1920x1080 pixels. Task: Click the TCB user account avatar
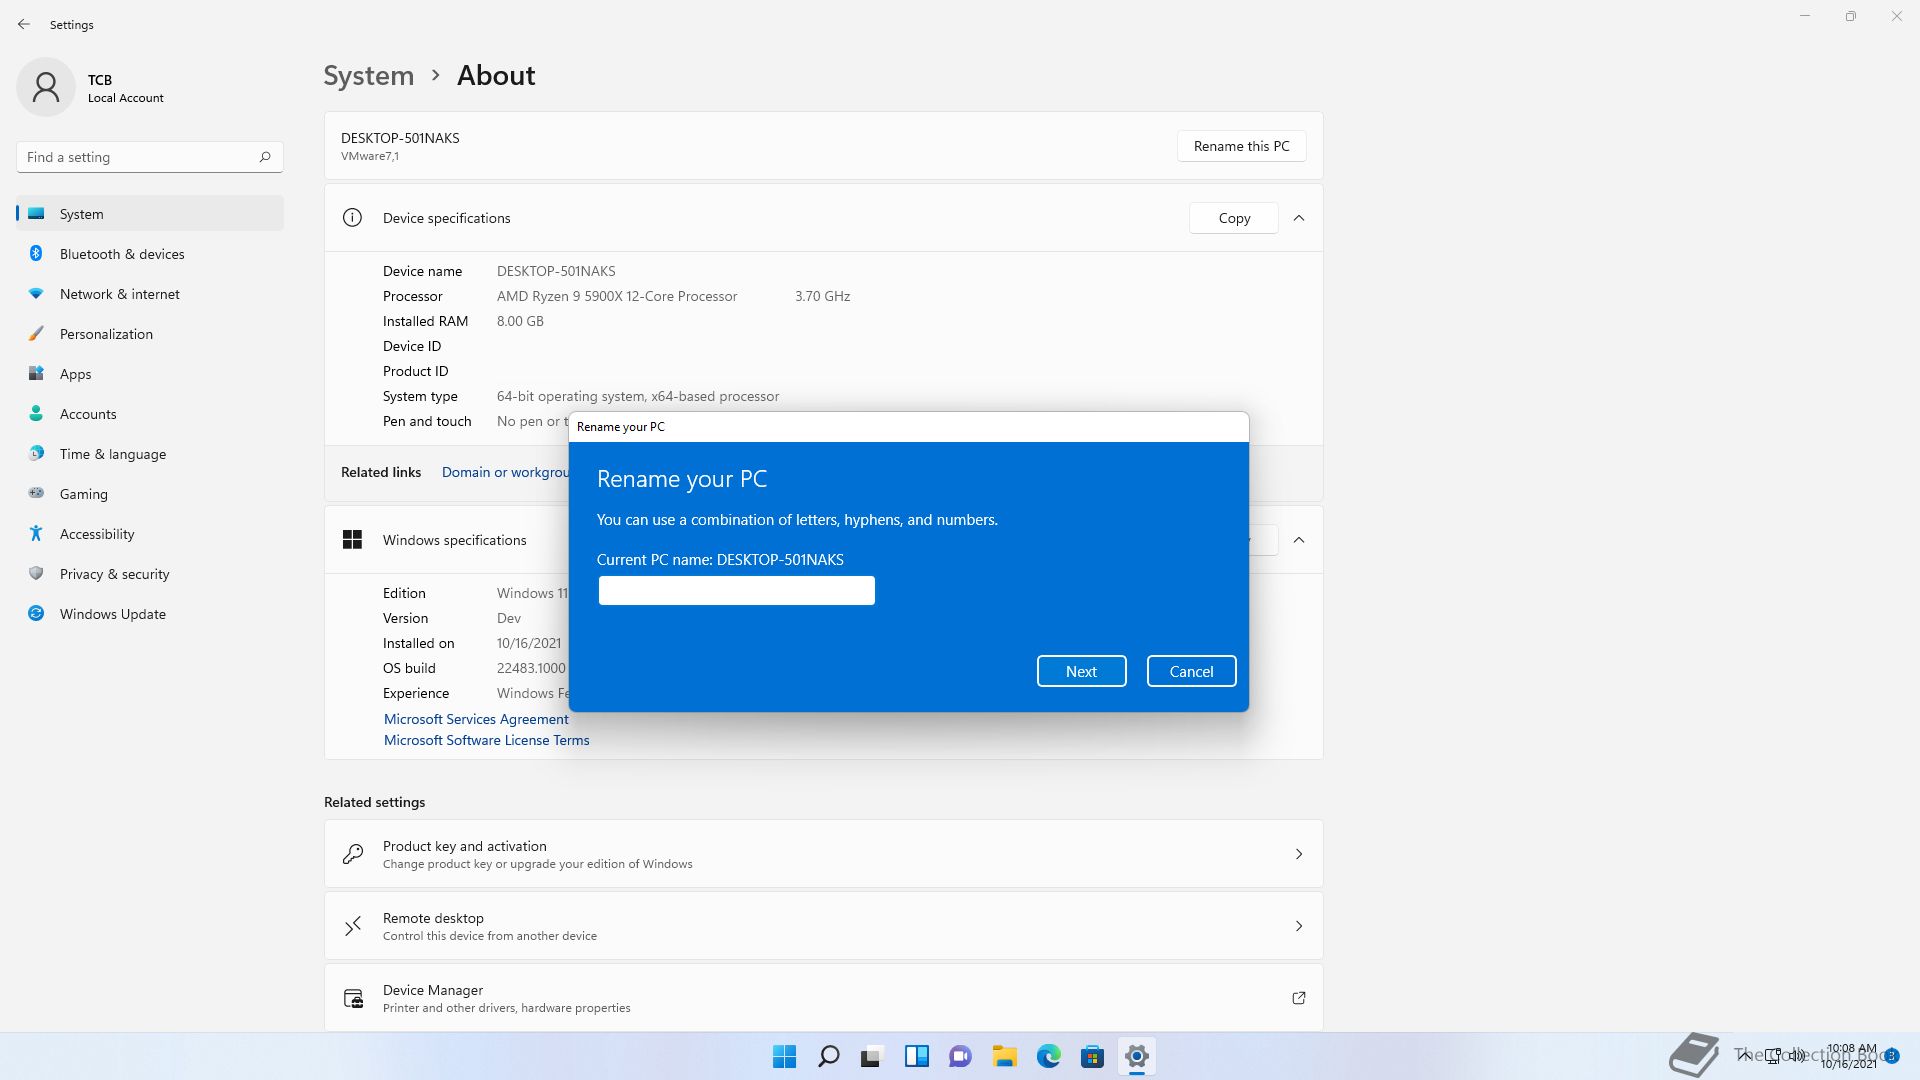tap(46, 87)
